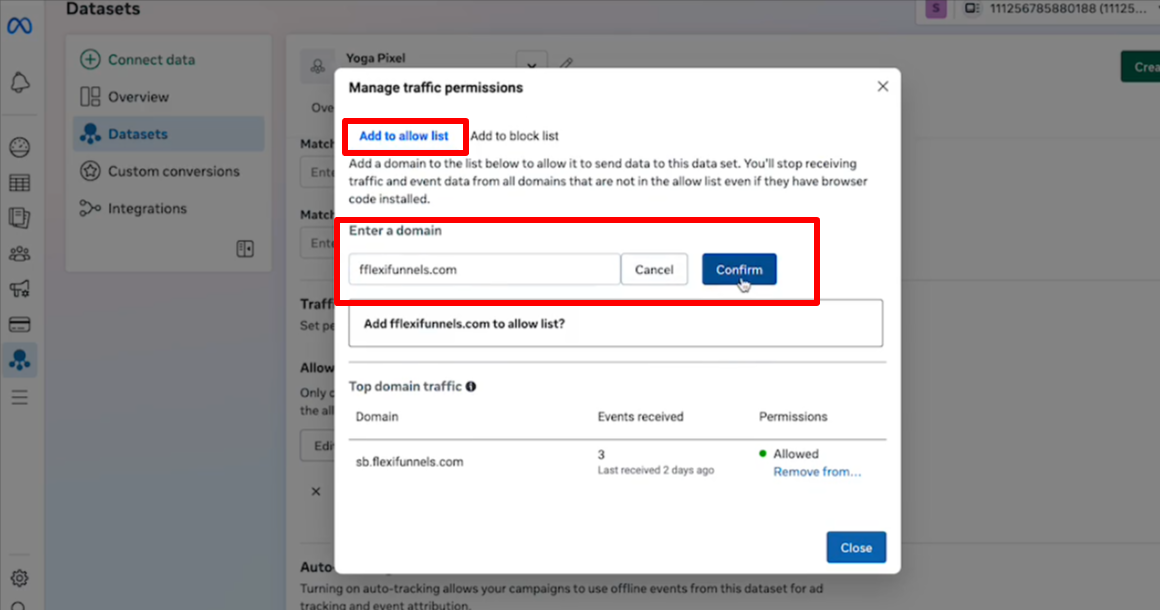Image resolution: width=1160 pixels, height=610 pixels.
Task: Open the table grid icon in left rail
Action: 20,183
